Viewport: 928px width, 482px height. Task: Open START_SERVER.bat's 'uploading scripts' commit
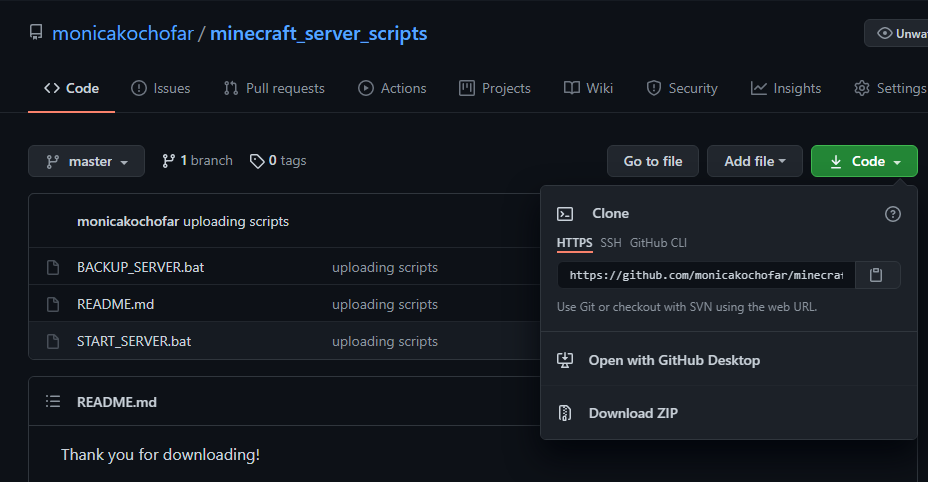(x=385, y=341)
